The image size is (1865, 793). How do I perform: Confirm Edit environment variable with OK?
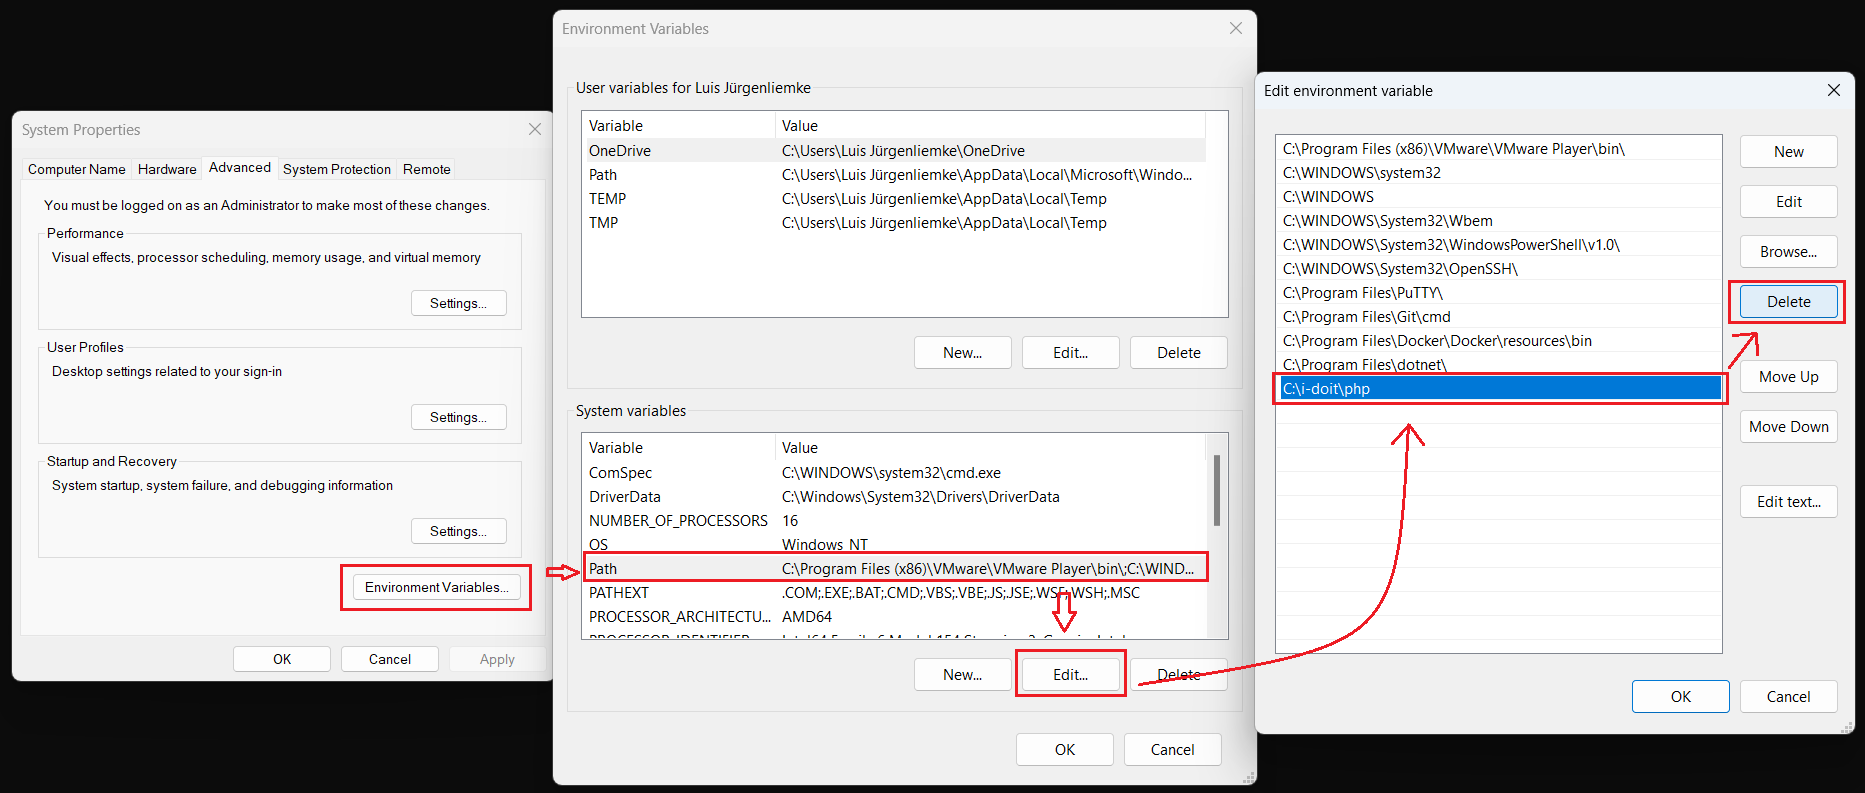[1681, 696]
